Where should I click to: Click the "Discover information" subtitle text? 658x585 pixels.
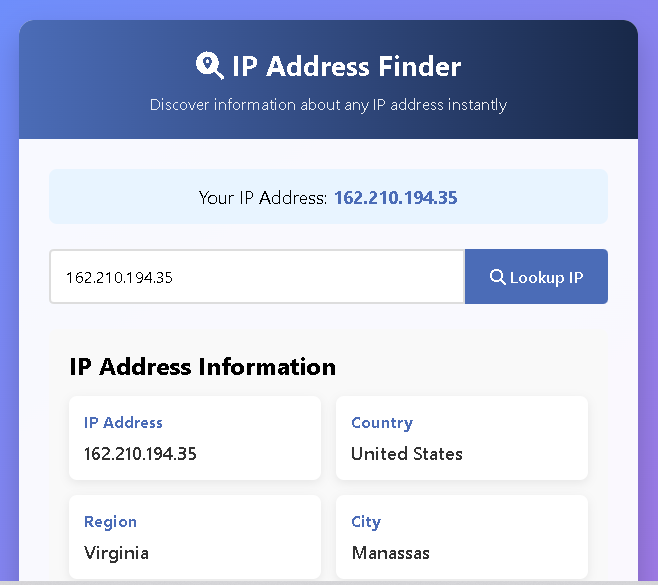(x=328, y=104)
